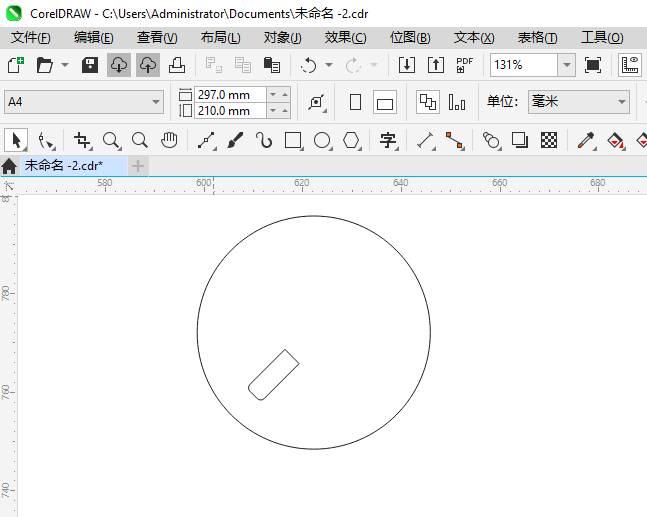Image resolution: width=647 pixels, height=517 pixels.
Task: Select the Shape edit tool
Action: click(46, 140)
